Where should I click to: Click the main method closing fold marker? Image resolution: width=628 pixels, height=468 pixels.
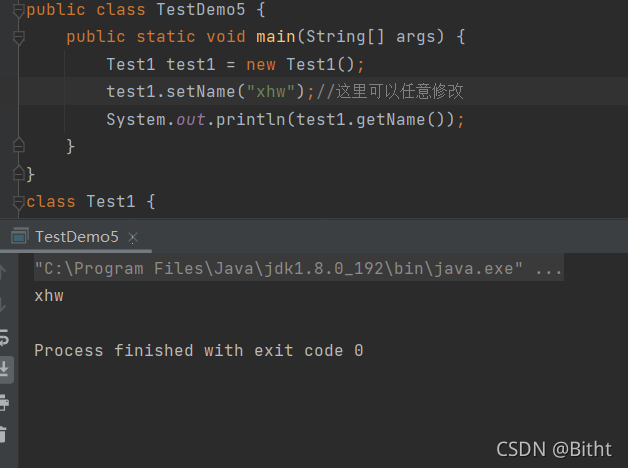(x=18, y=145)
